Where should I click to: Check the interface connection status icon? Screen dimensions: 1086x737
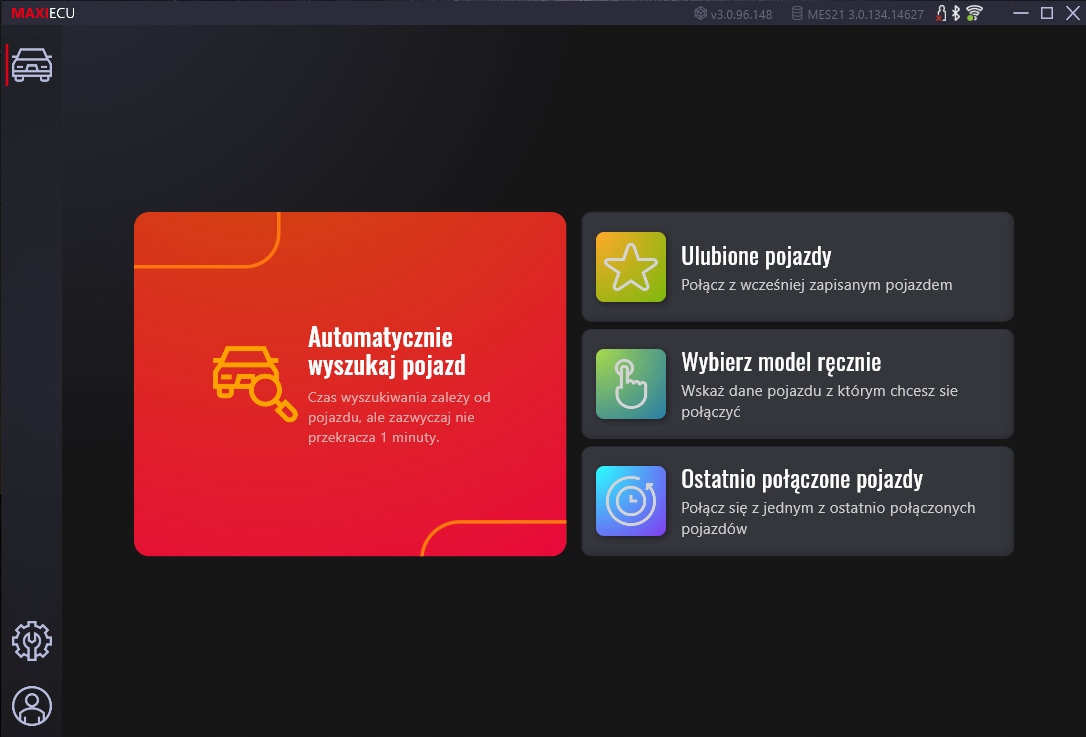click(941, 13)
